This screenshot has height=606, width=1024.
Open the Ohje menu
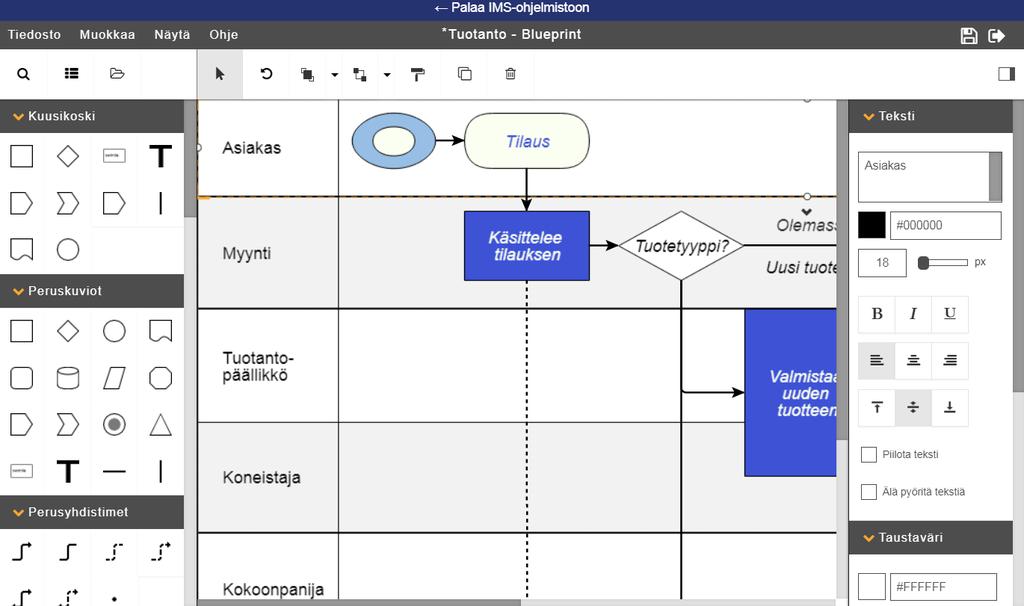223,35
